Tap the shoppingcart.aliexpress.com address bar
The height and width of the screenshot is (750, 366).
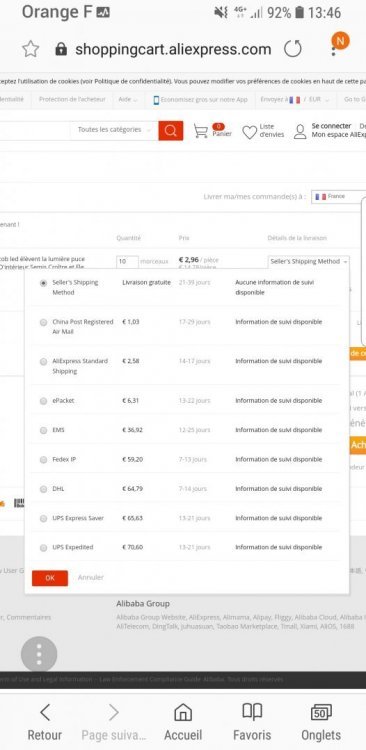tap(173, 49)
